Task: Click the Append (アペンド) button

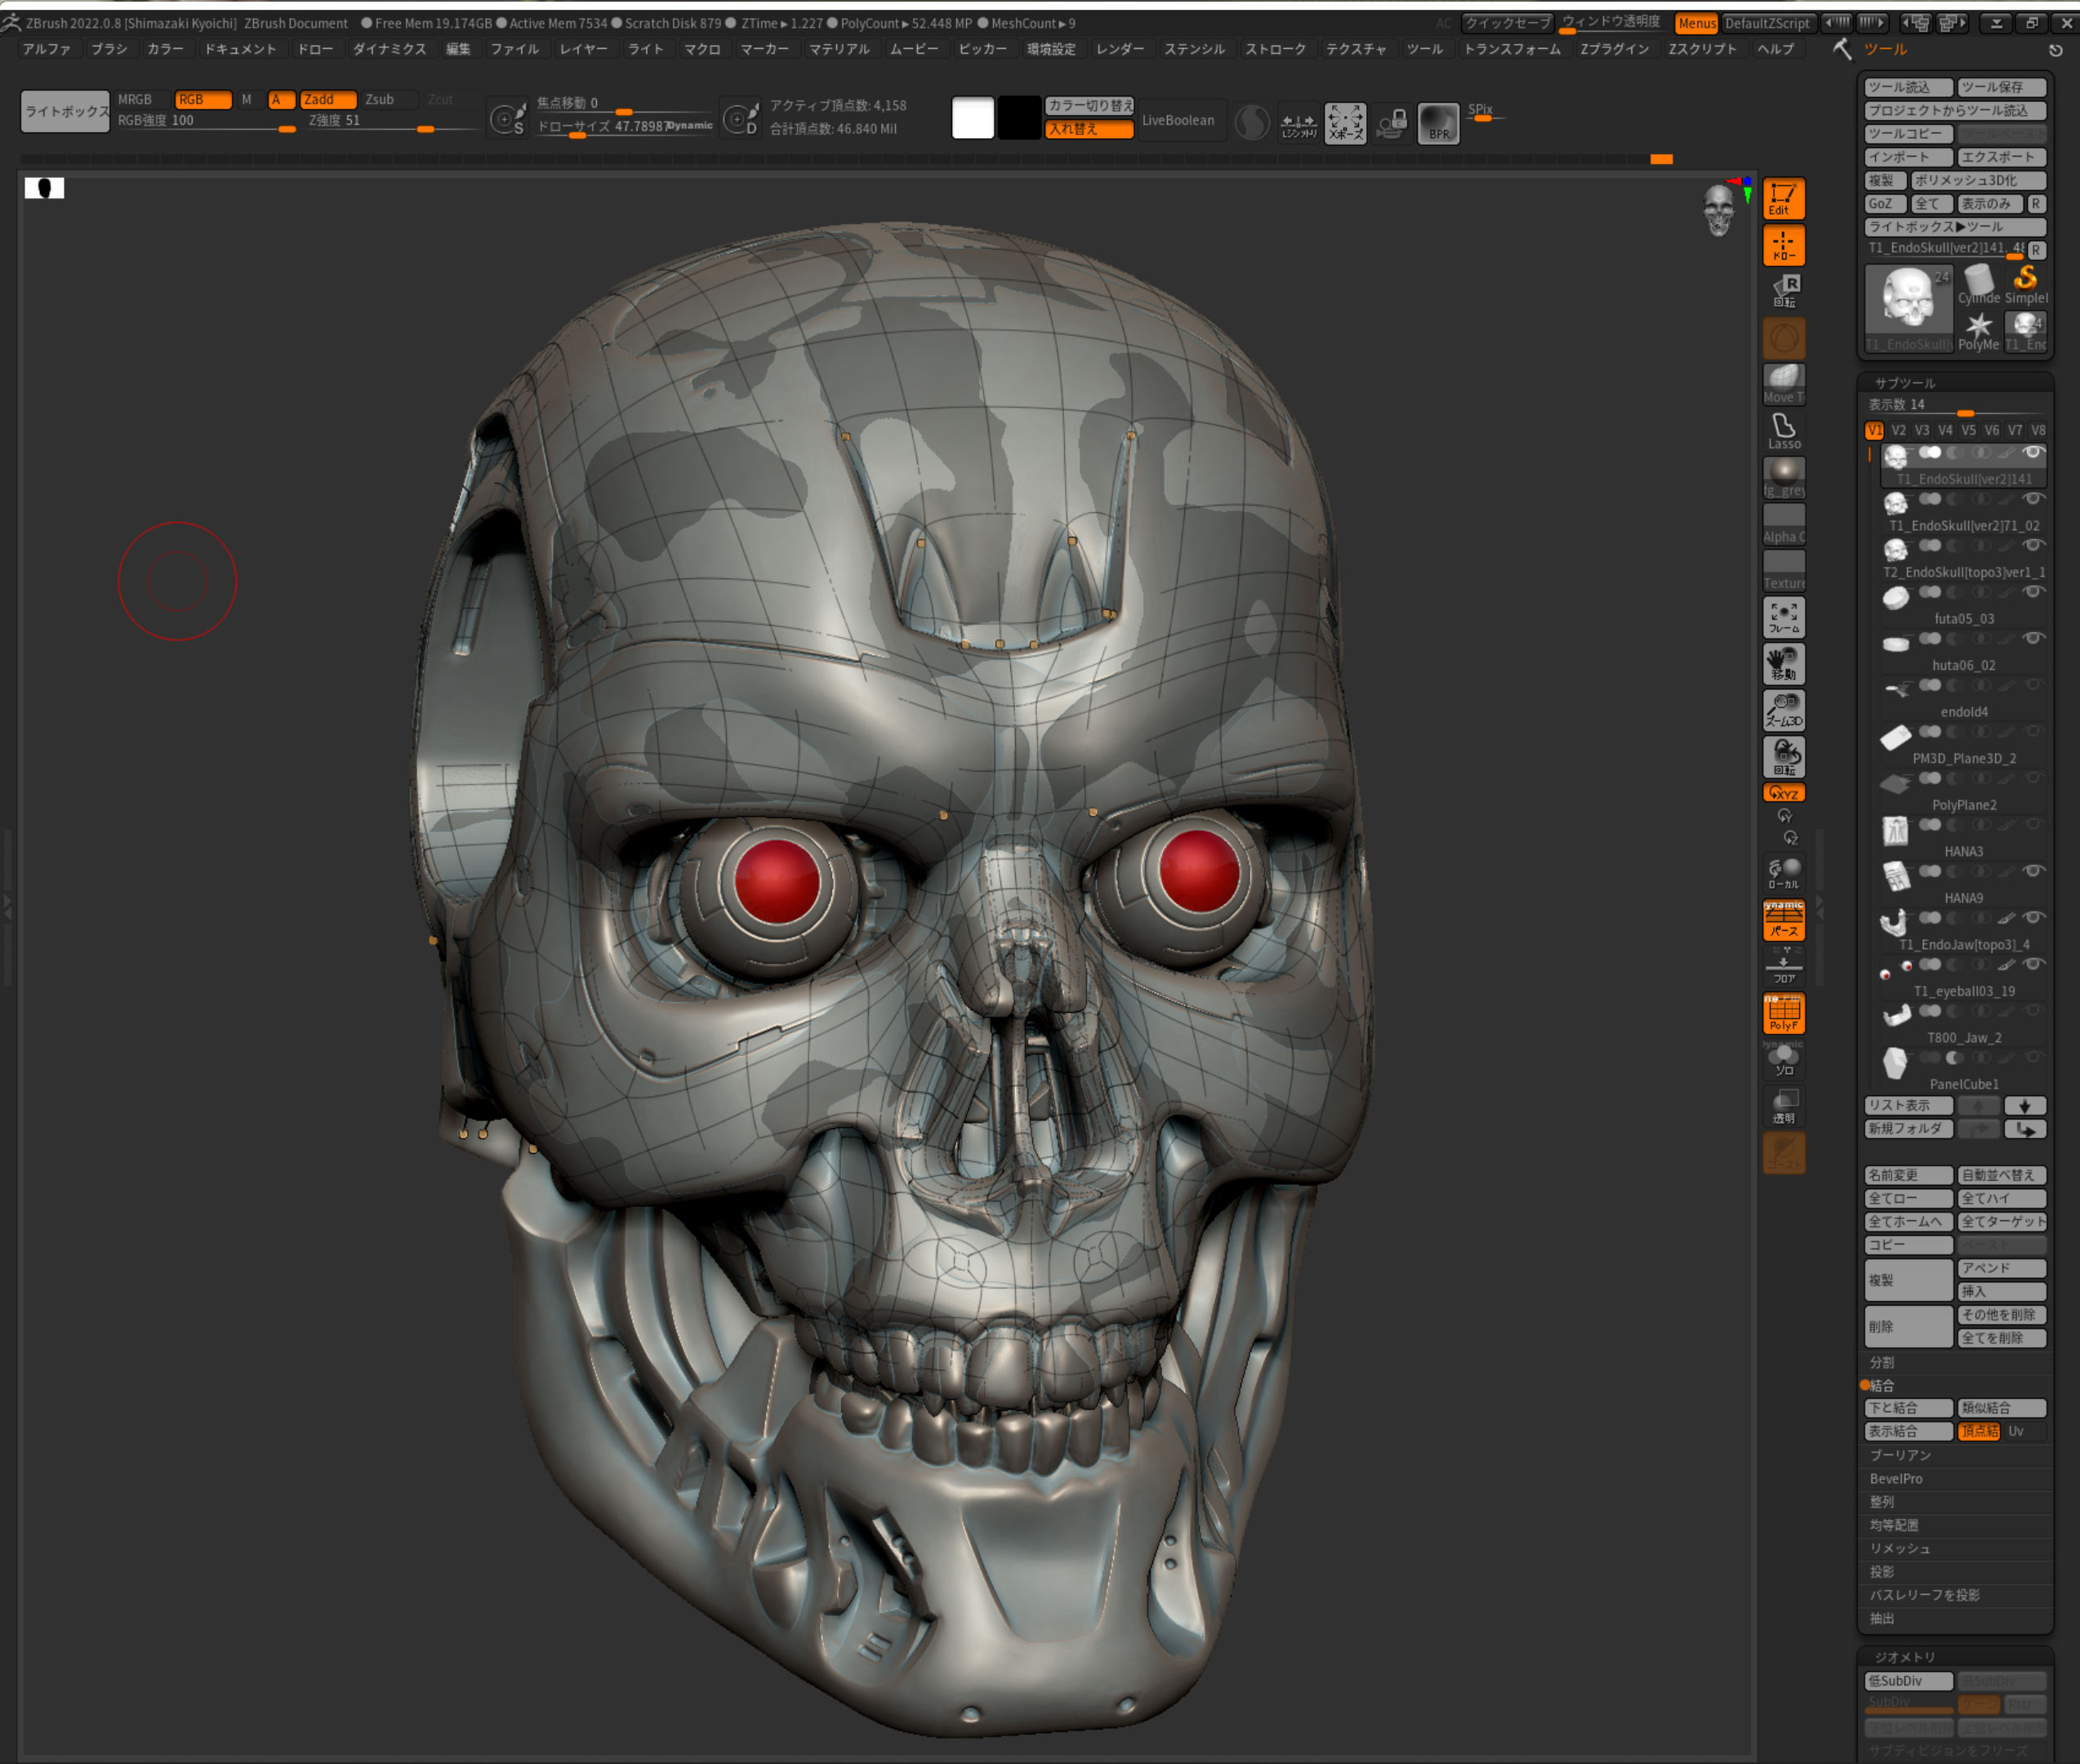Action: [x=2002, y=1268]
